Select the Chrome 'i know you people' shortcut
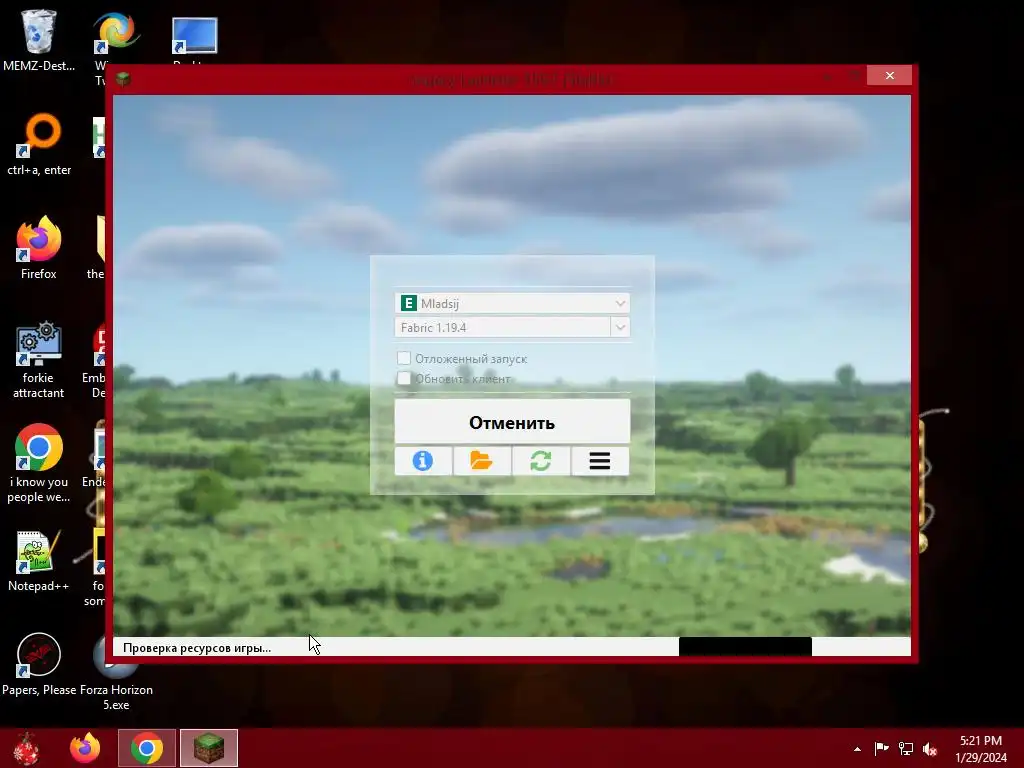 [x=39, y=464]
